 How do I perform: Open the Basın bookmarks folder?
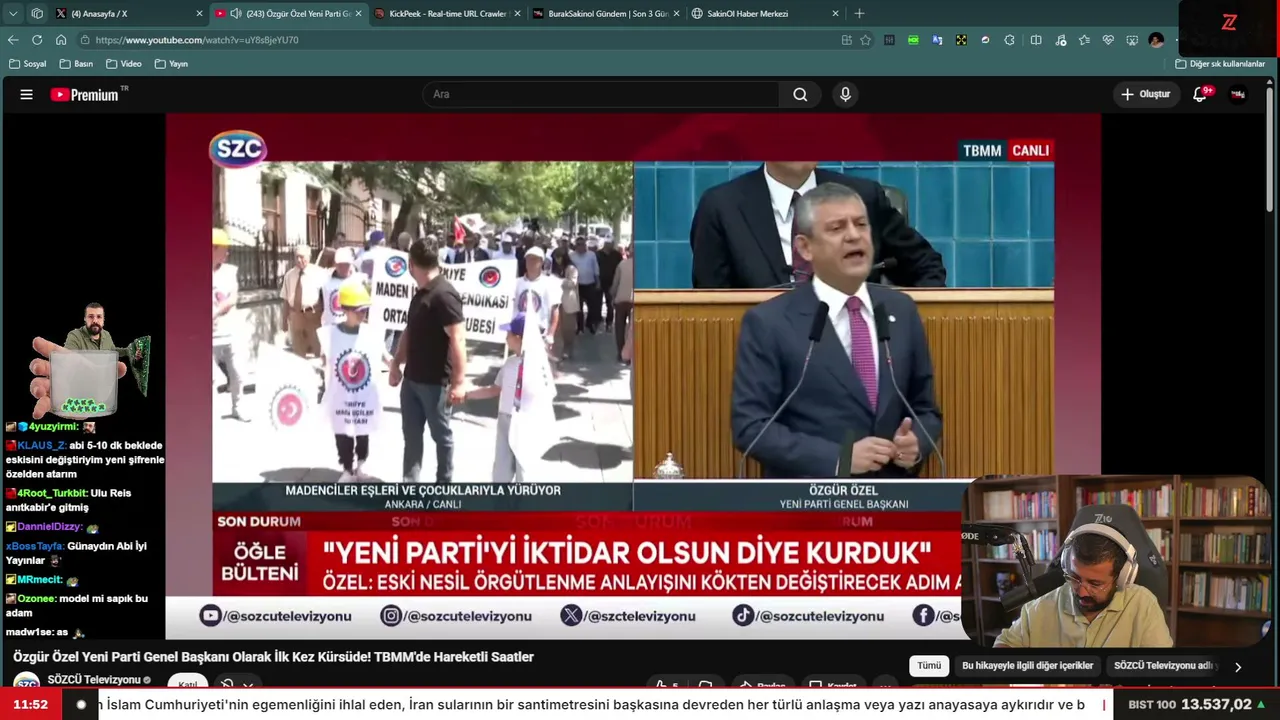click(x=77, y=64)
